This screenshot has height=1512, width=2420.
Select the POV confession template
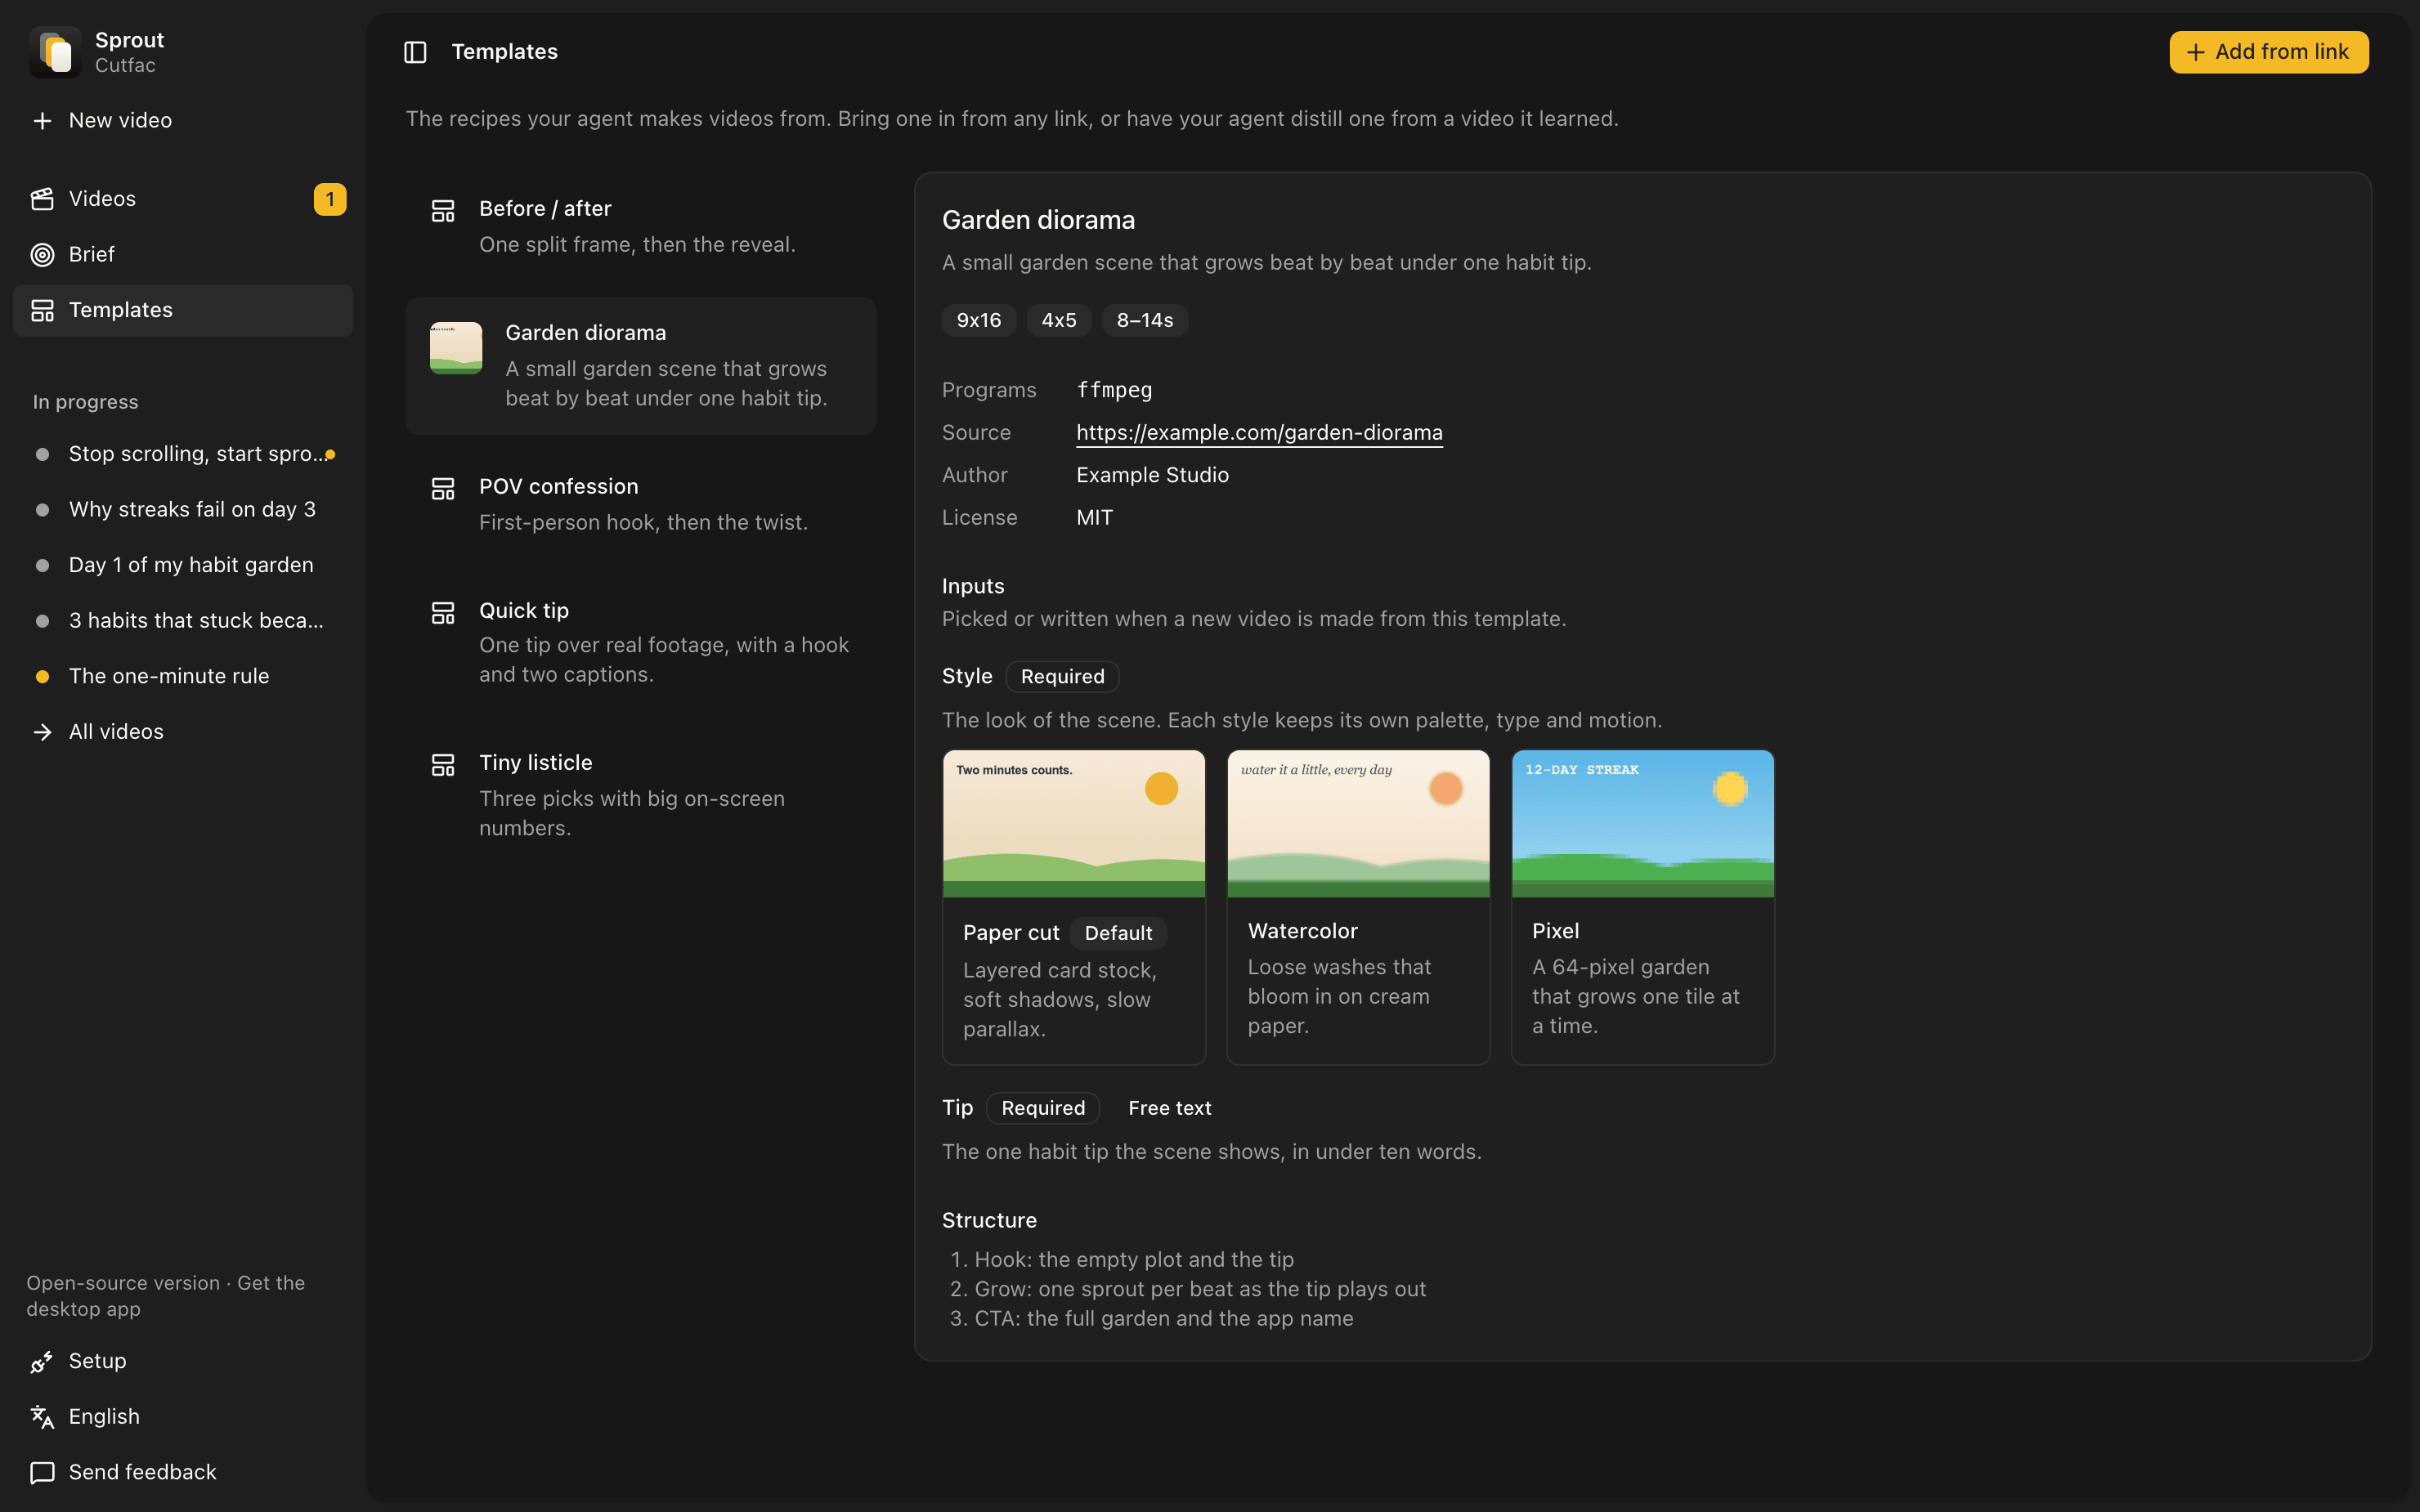[641, 505]
